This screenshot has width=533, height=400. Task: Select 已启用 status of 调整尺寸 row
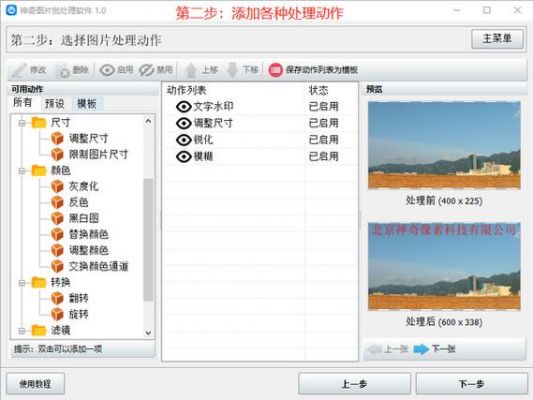(323, 123)
